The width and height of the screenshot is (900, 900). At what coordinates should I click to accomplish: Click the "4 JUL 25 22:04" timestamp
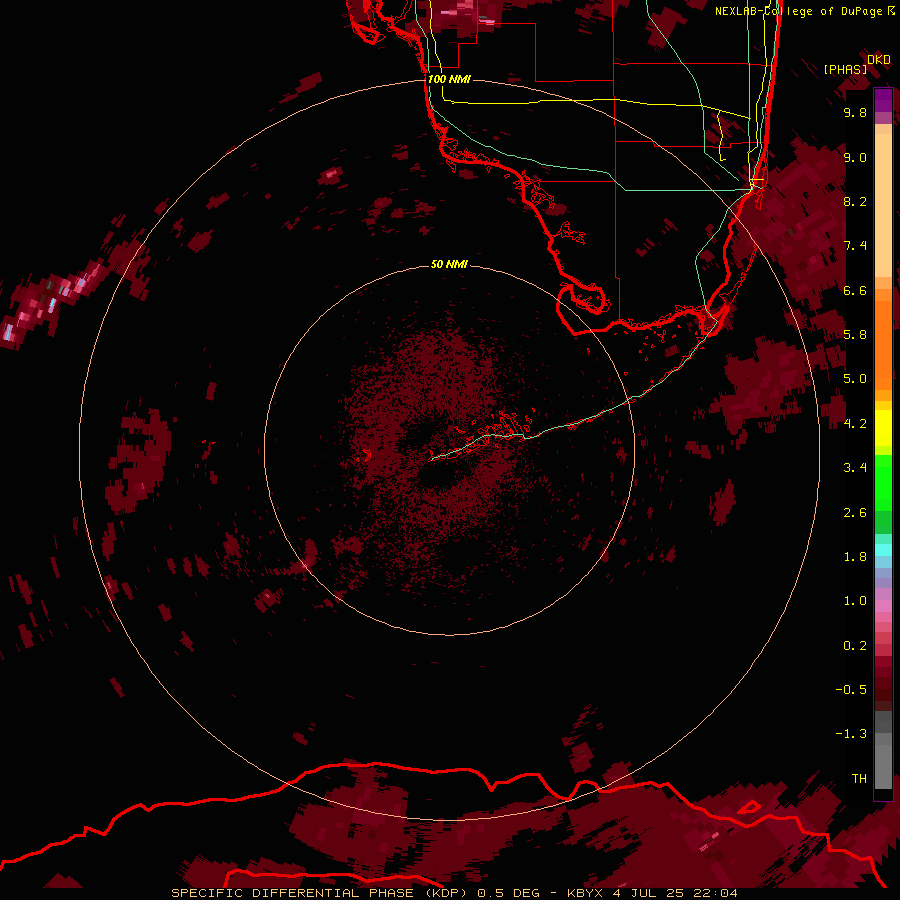coord(675,893)
